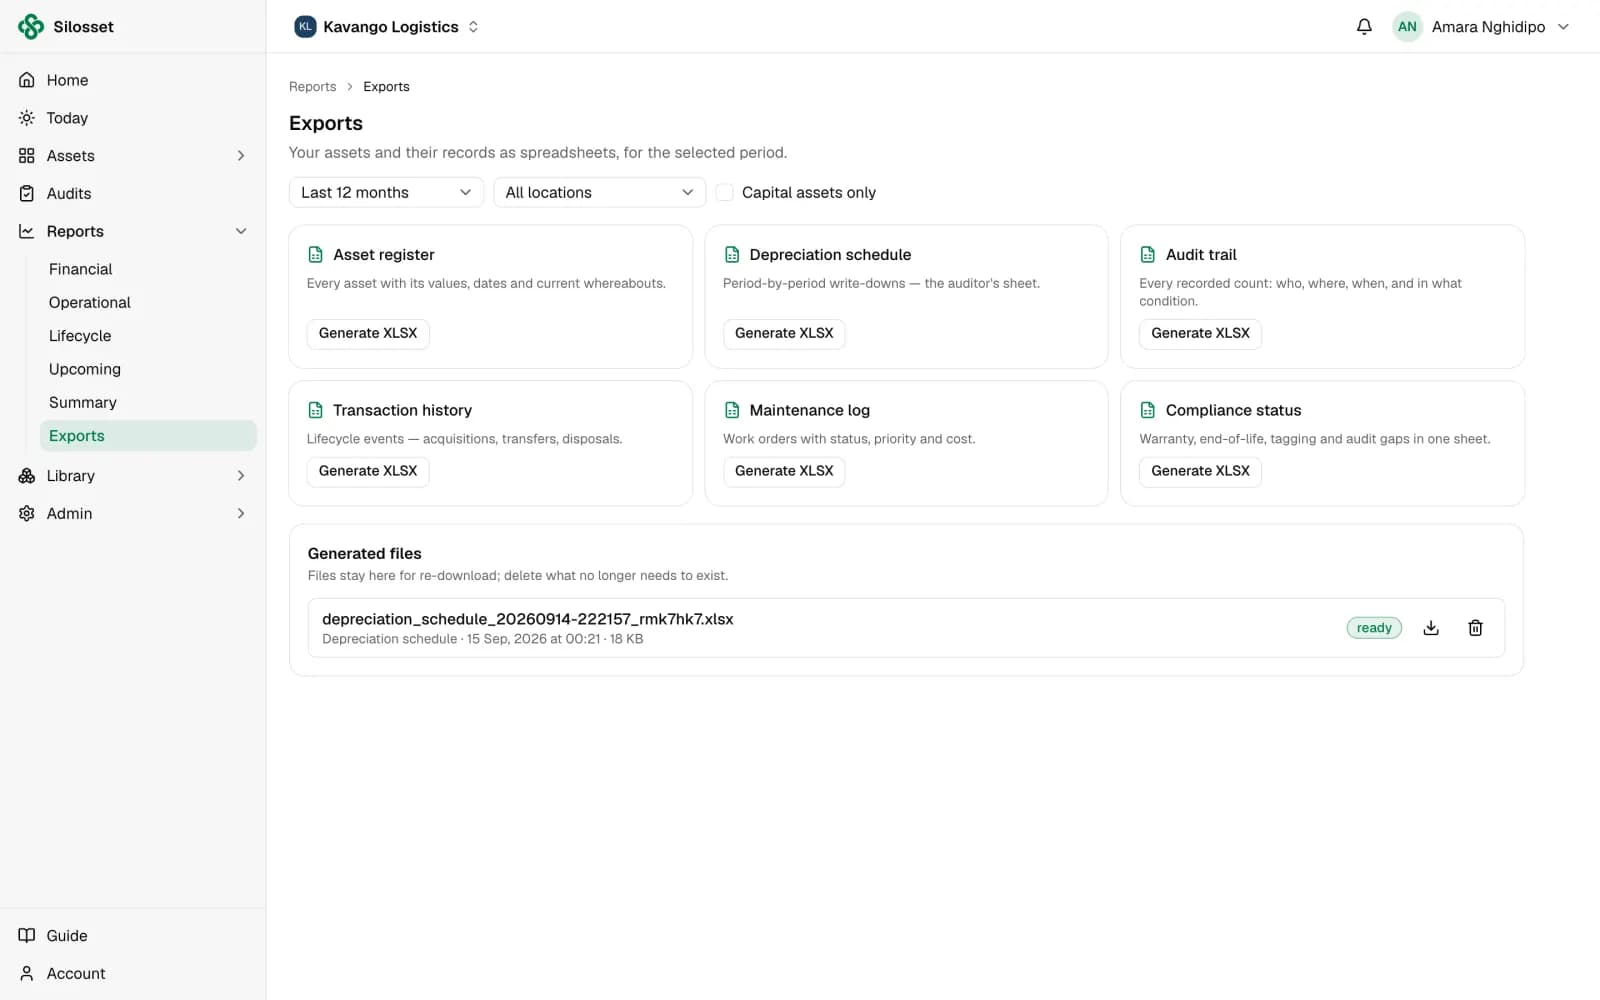The width and height of the screenshot is (1600, 1000).
Task: Open the notifications bell
Action: coord(1364,27)
